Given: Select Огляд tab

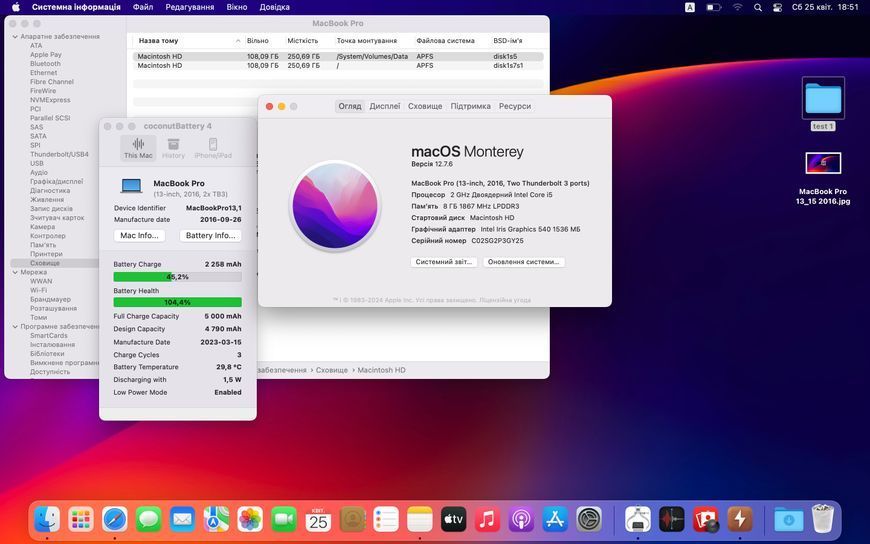Looking at the screenshot, I should (350, 106).
